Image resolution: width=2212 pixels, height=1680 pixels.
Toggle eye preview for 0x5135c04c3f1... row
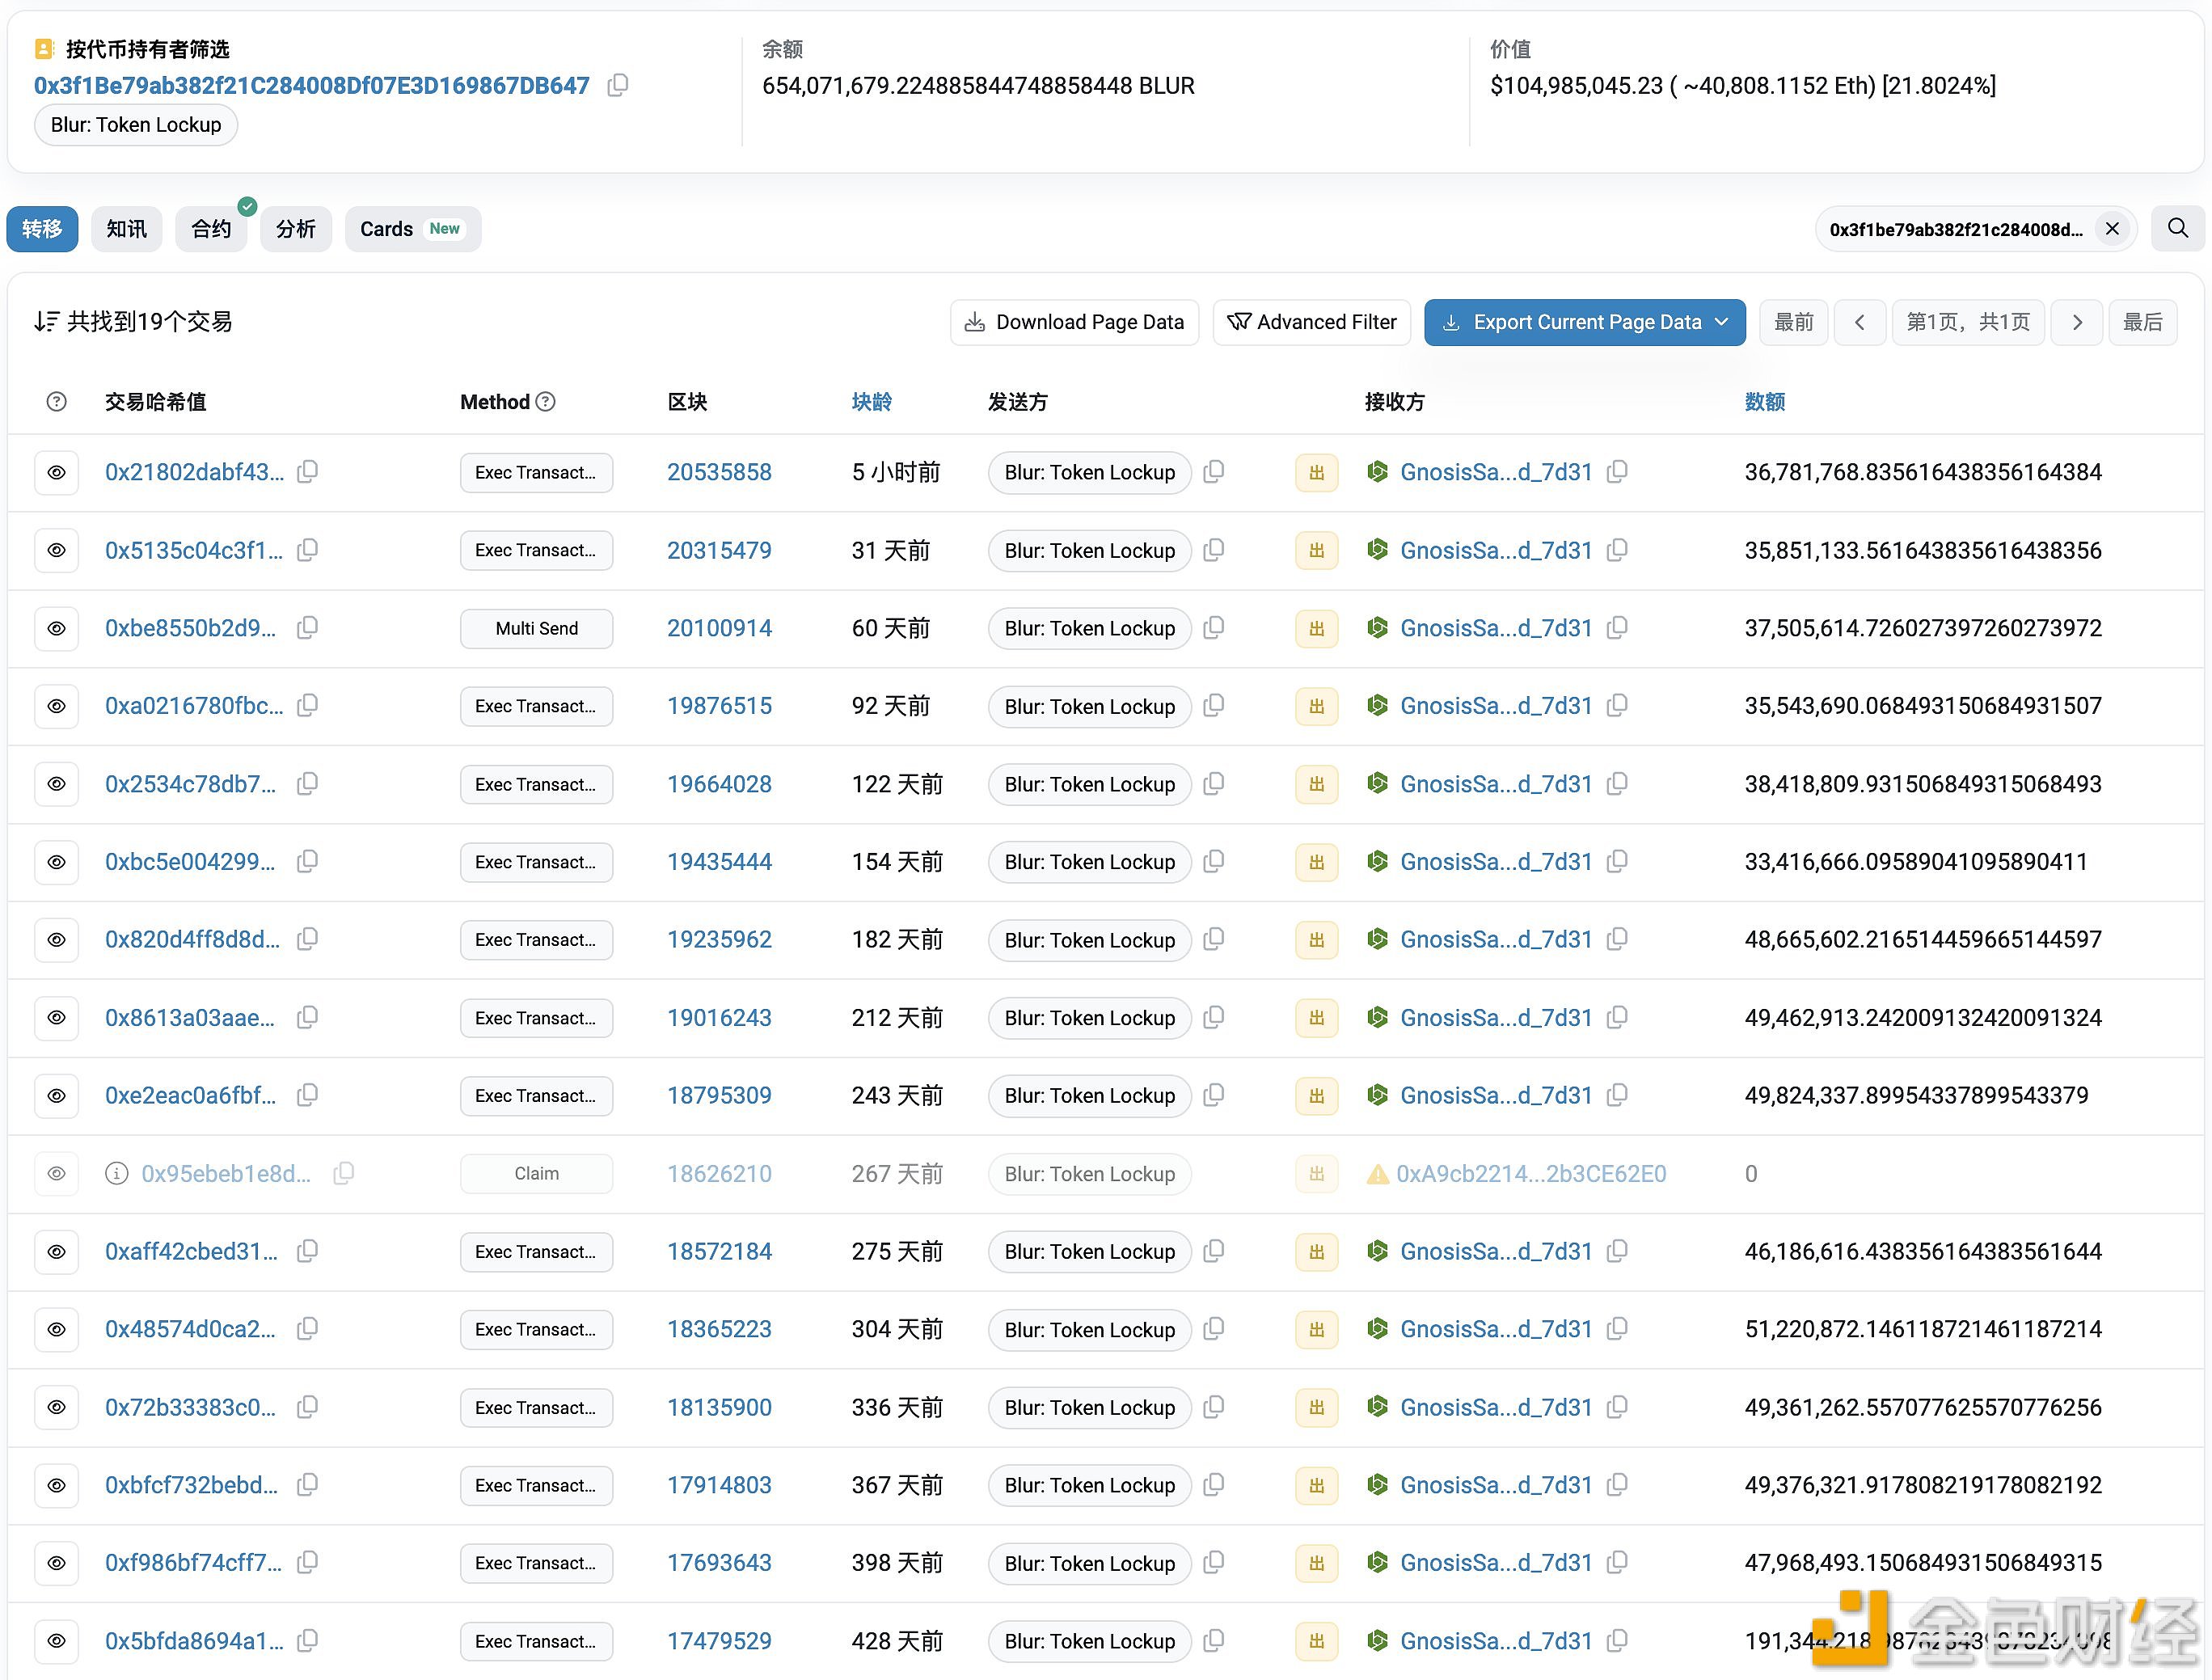pyautogui.click(x=57, y=550)
